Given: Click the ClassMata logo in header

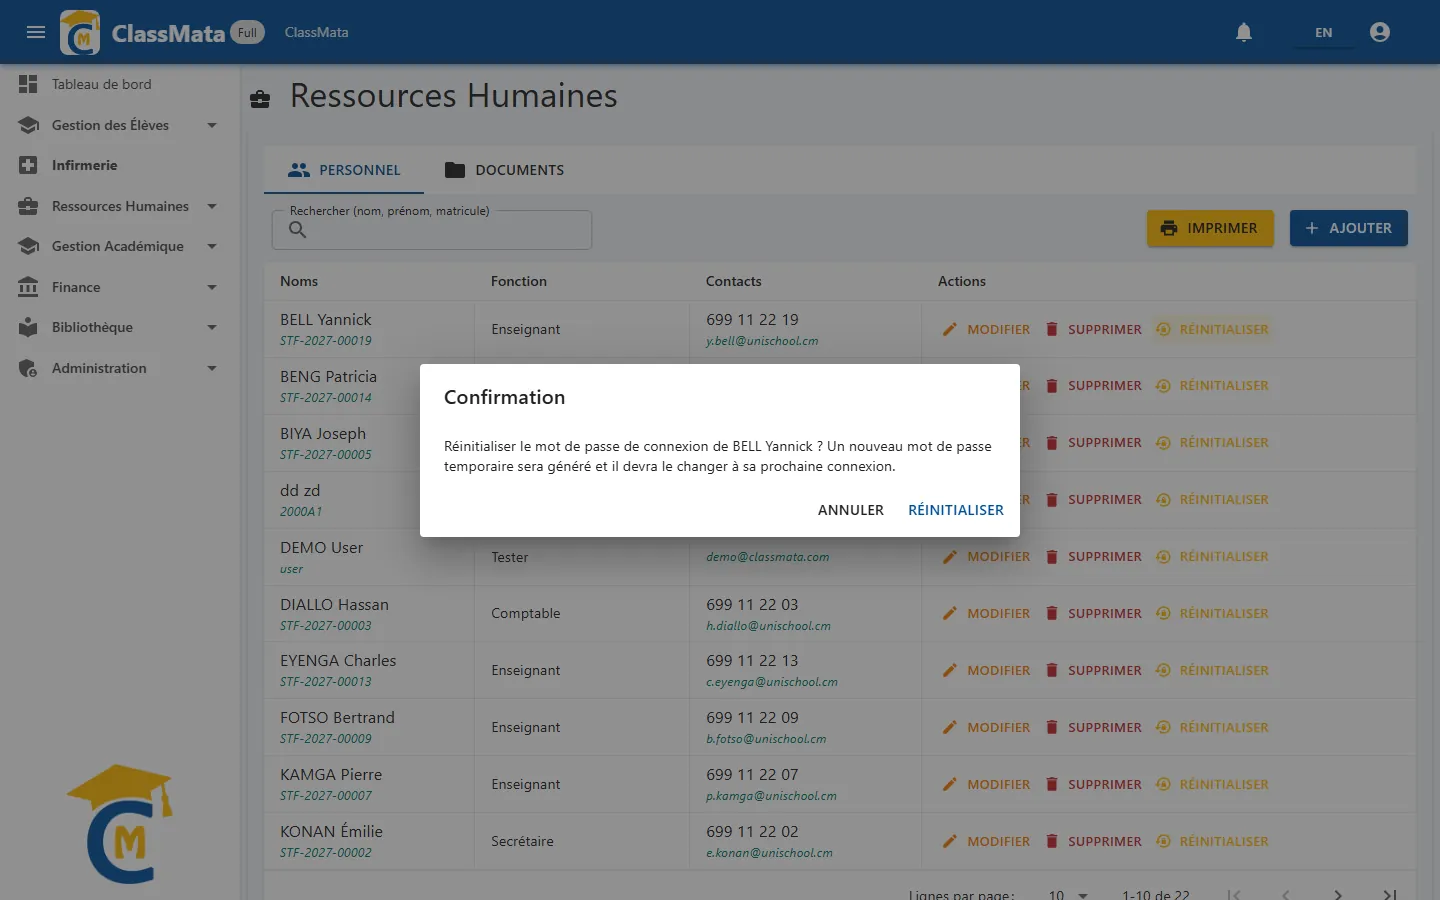Looking at the screenshot, I should tap(80, 32).
